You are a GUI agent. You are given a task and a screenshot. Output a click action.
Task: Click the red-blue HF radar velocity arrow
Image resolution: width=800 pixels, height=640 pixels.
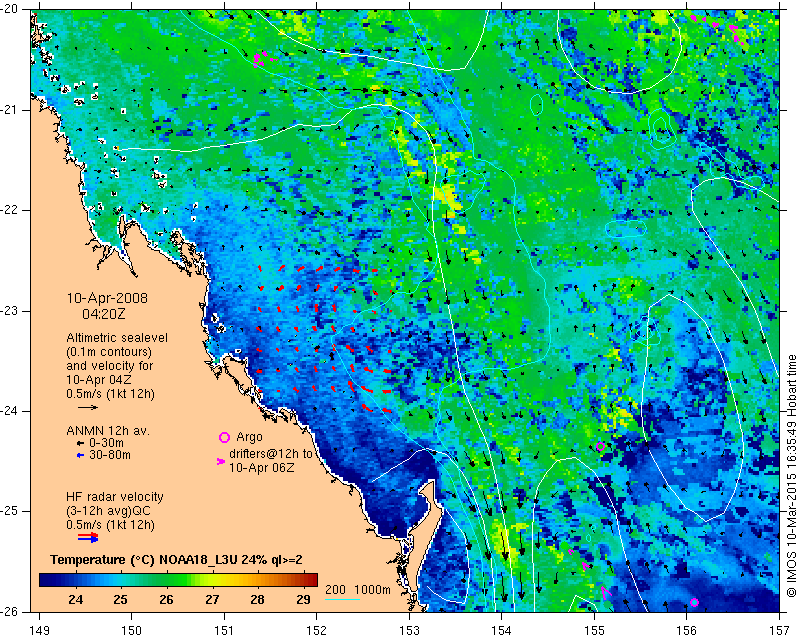[88, 537]
